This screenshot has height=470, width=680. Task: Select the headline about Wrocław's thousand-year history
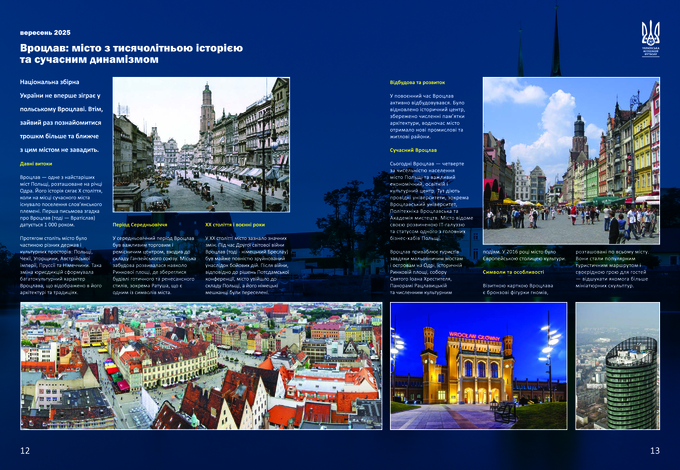[x=131, y=54]
